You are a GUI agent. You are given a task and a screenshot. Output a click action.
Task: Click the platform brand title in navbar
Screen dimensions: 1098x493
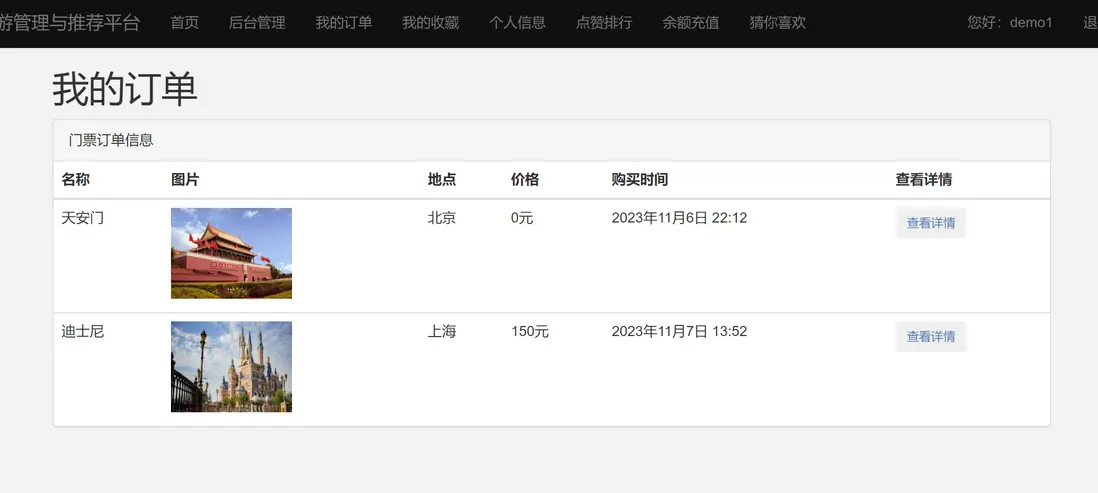(x=70, y=23)
